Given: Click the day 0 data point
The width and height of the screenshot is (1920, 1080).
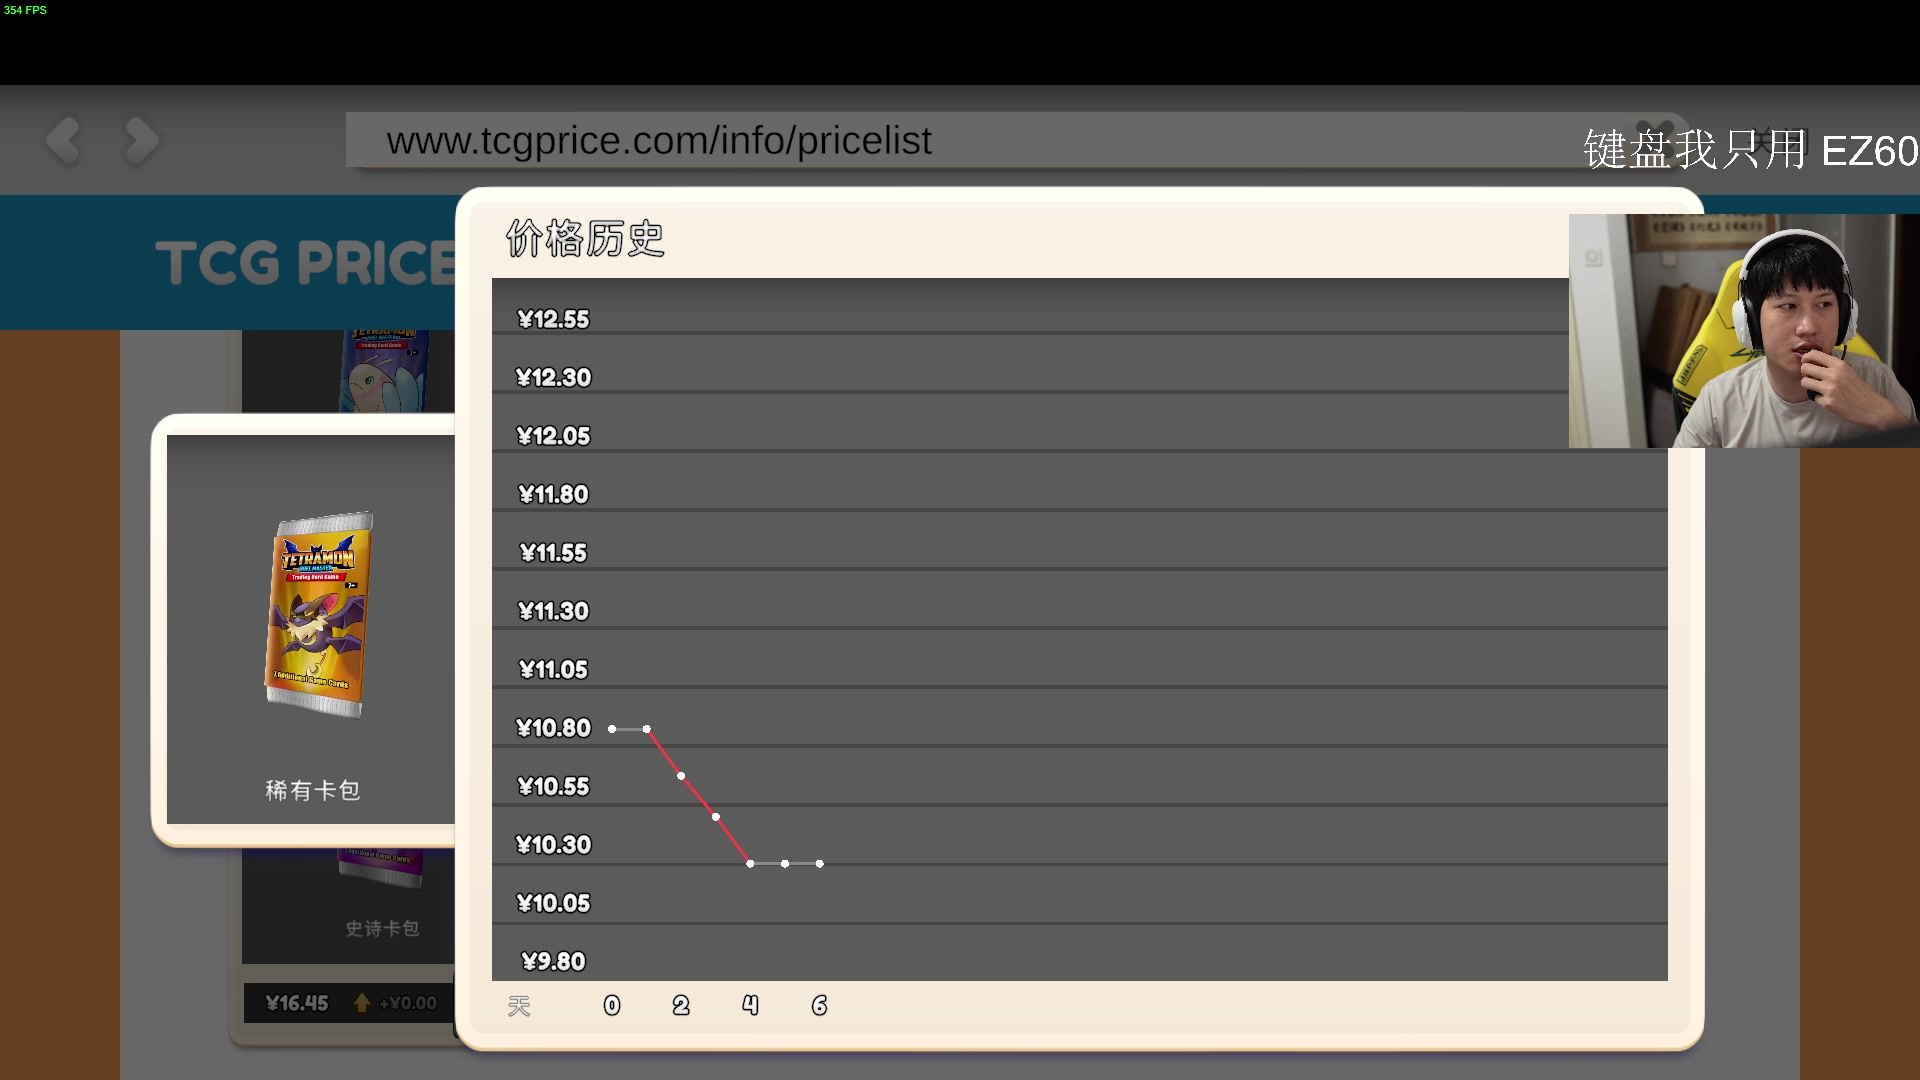Looking at the screenshot, I should [x=612, y=729].
